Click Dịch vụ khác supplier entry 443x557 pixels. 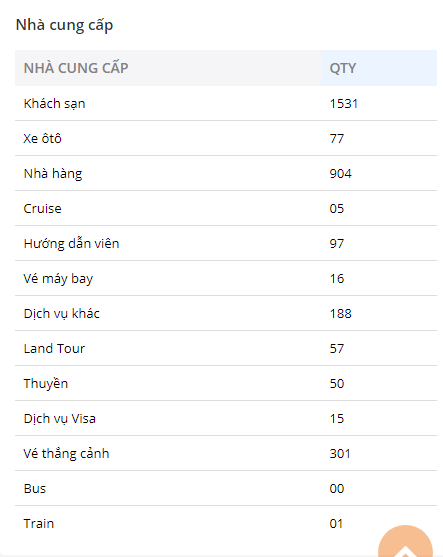click(x=226, y=313)
